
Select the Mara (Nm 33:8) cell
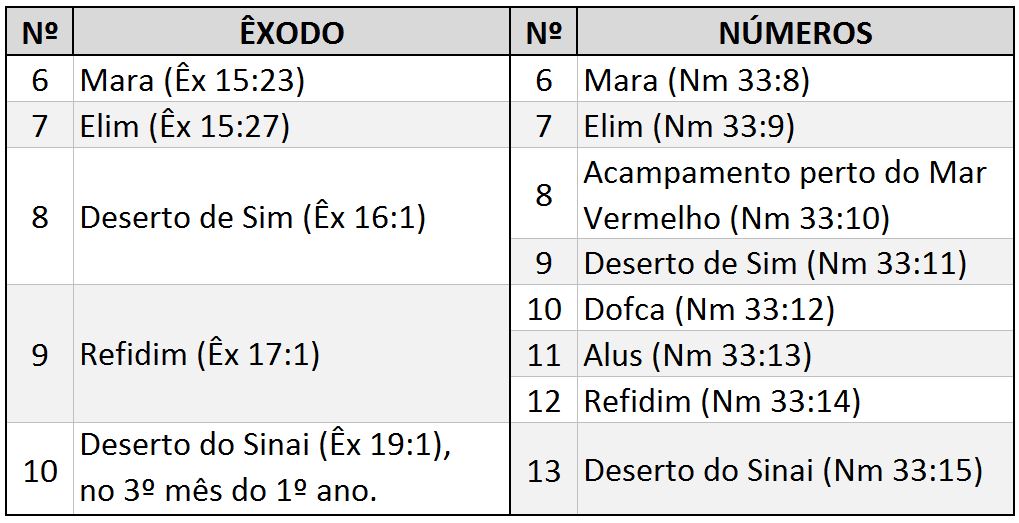(x=697, y=80)
